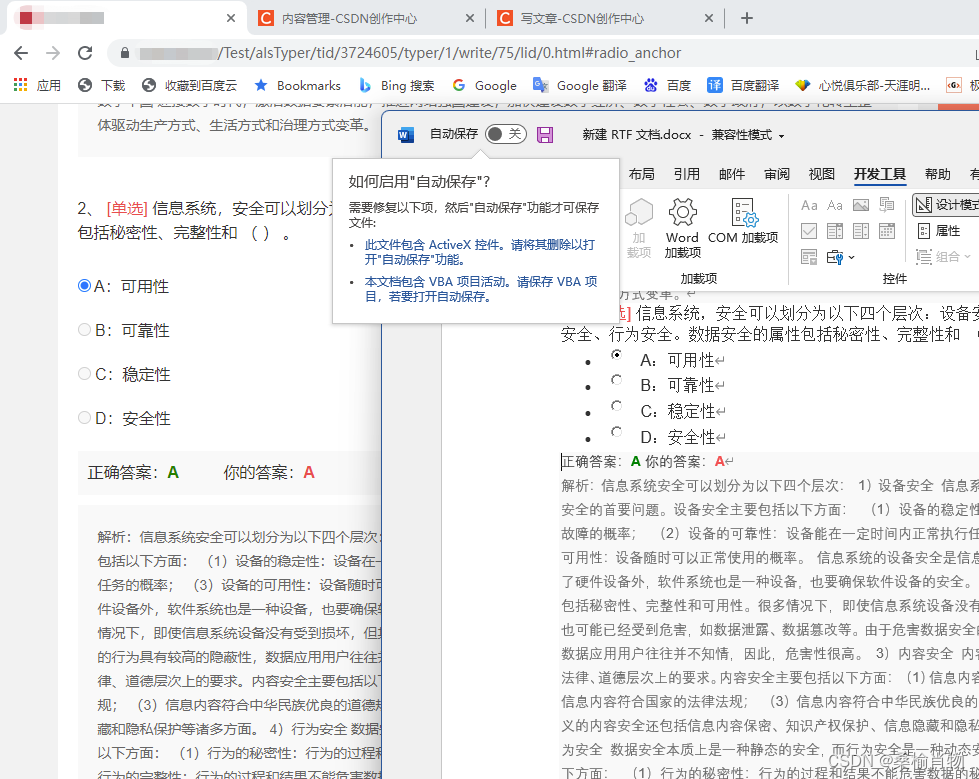Click the Word add-ins gear icon
The width and height of the screenshot is (979, 779).
point(682,213)
